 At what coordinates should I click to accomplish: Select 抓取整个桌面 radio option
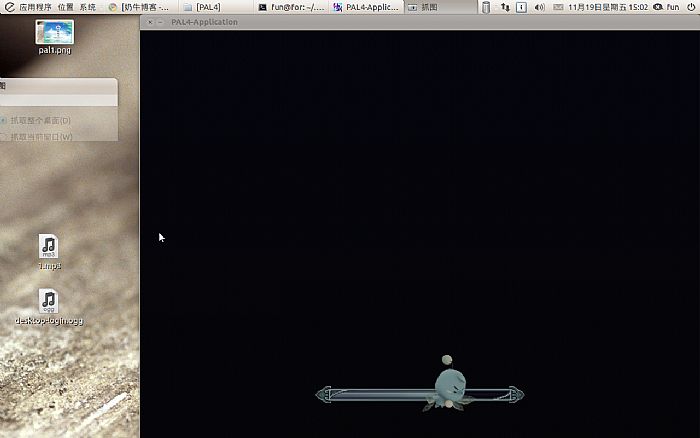tap(36, 121)
